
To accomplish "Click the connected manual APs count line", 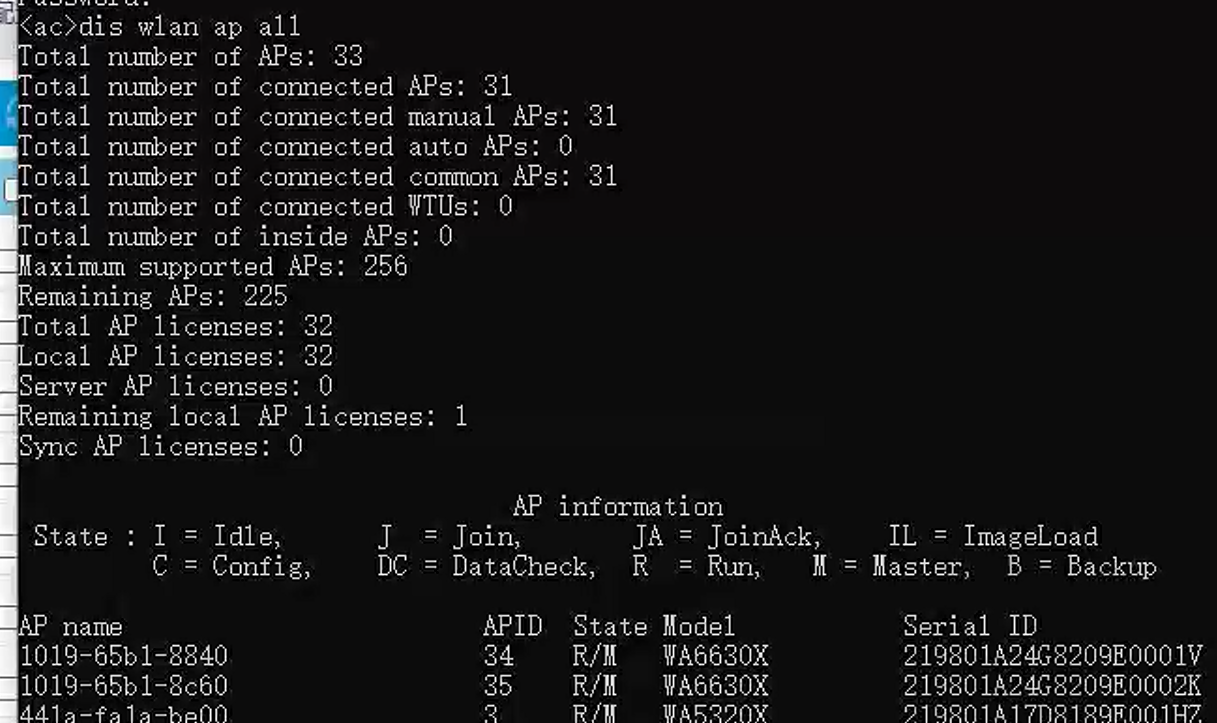I will pos(317,117).
